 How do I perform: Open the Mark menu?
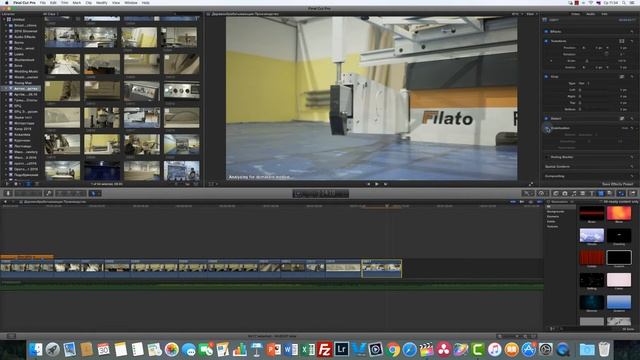point(76,3)
